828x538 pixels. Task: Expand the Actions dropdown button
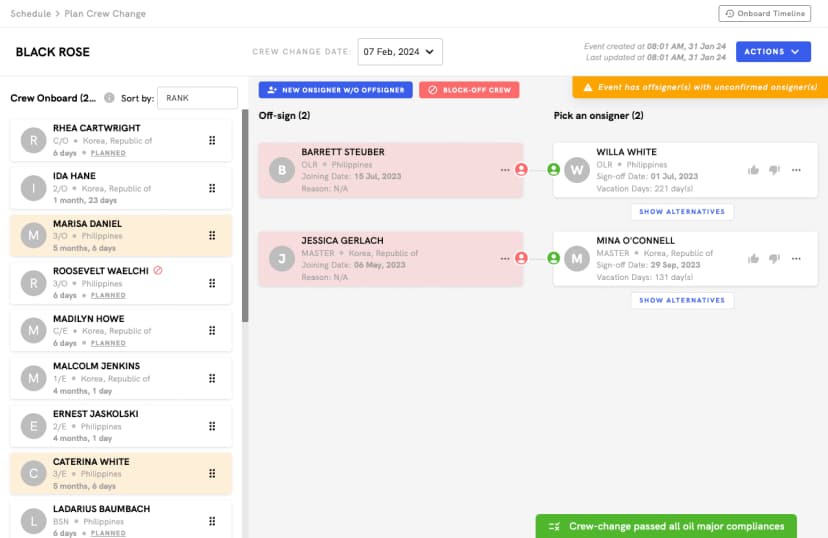[772, 52]
